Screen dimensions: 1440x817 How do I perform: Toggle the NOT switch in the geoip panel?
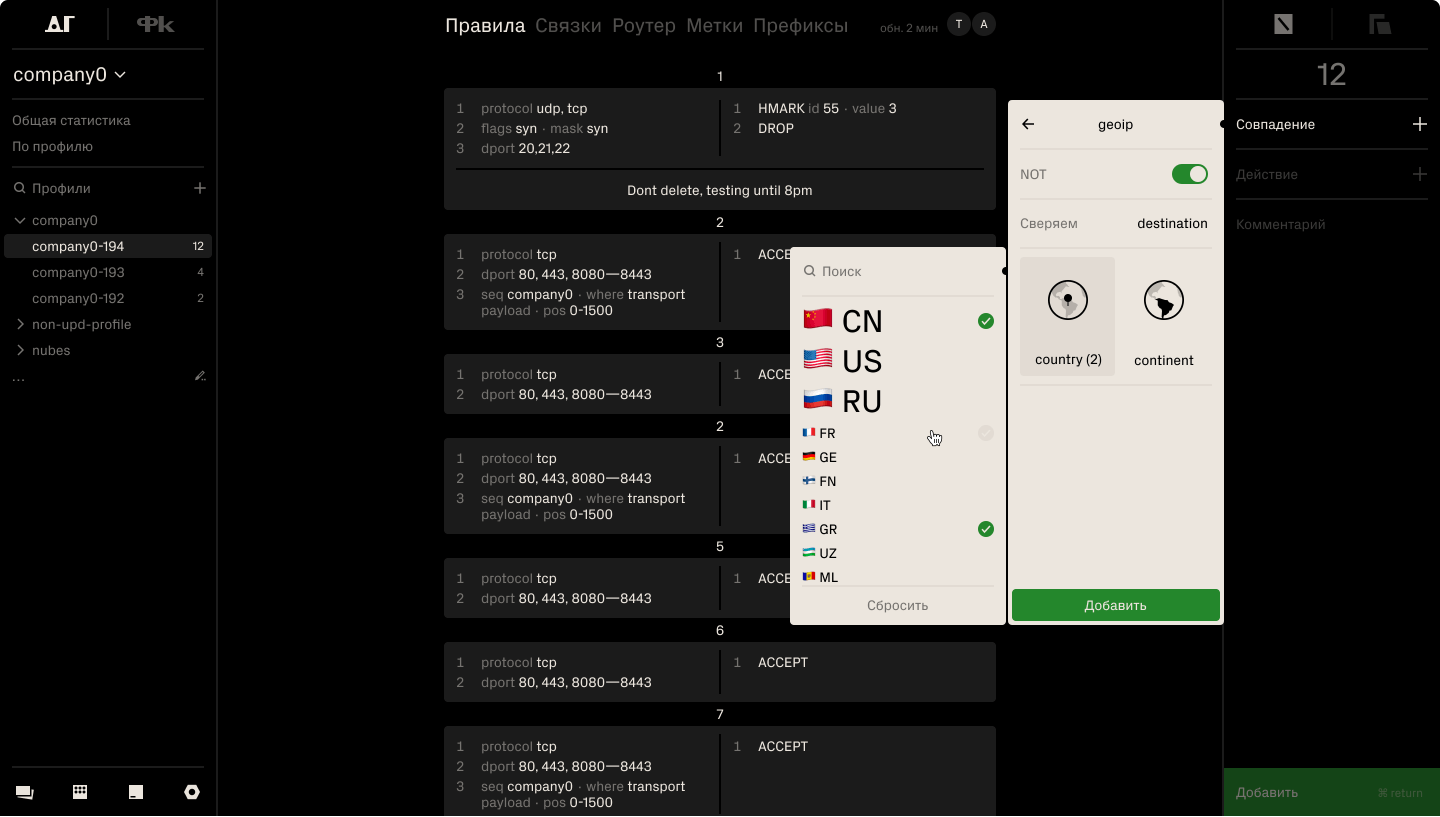click(1189, 173)
